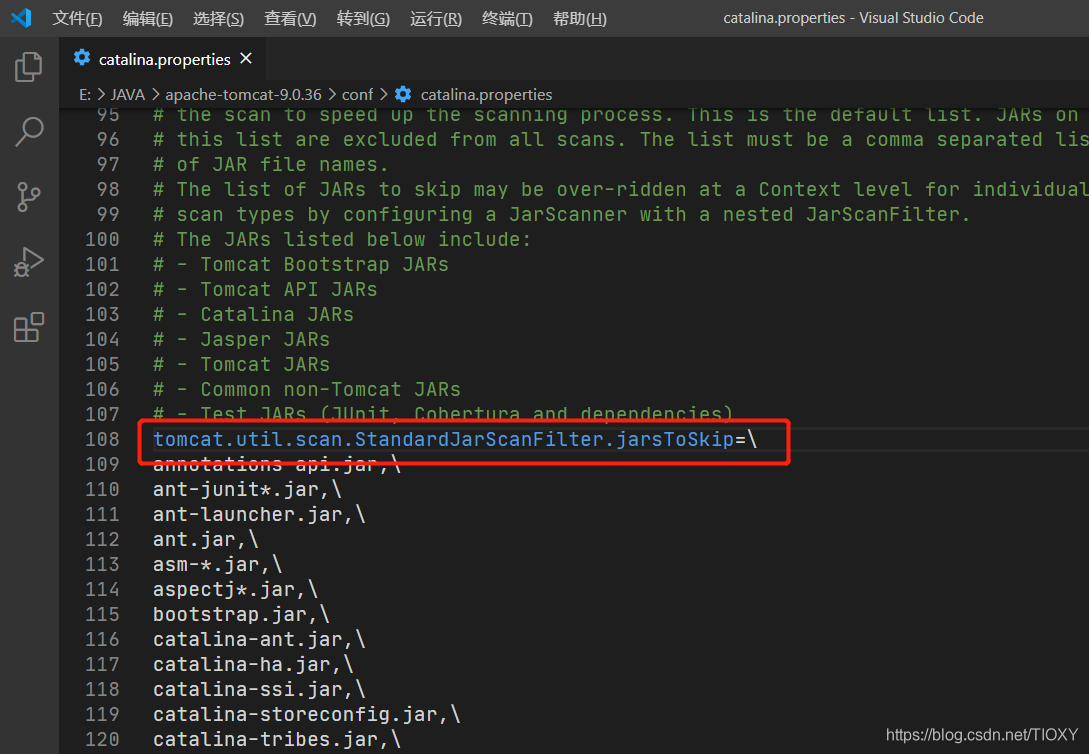Viewport: 1089px width, 754px height.
Task: Click the JAVA breadcrumb segment
Action: 128,94
